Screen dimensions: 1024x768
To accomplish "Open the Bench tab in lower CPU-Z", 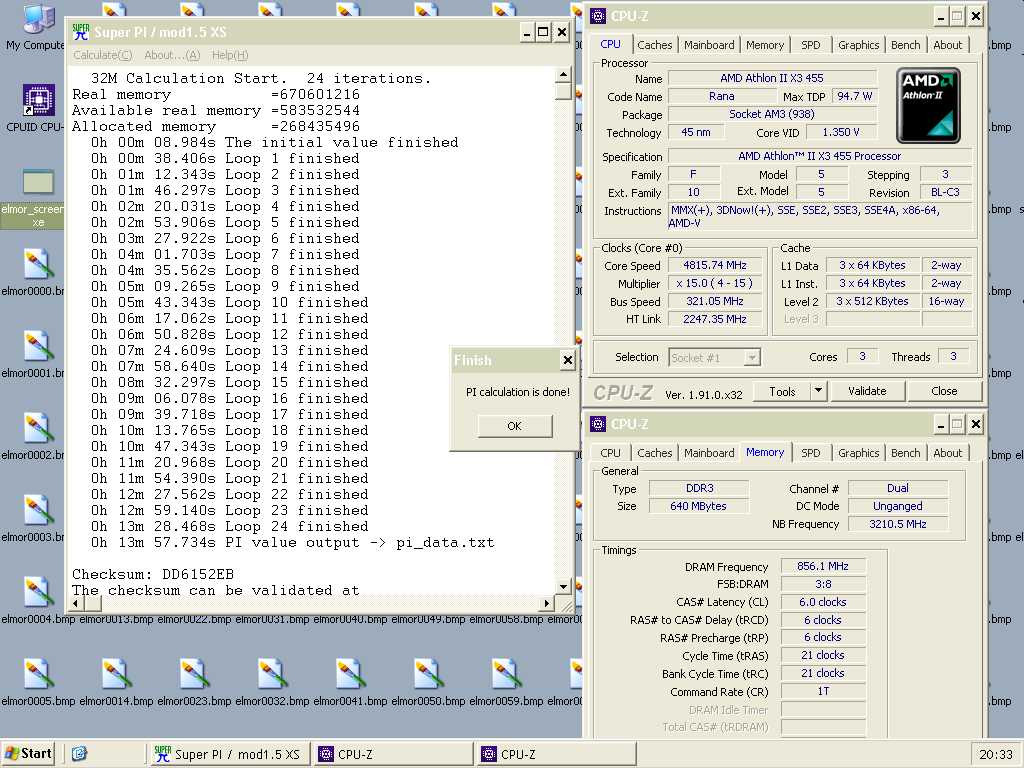I will pos(905,453).
